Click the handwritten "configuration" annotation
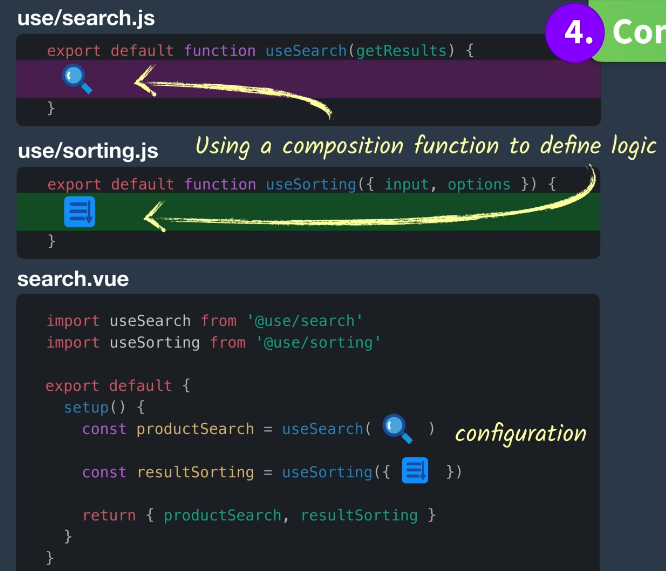 point(520,433)
